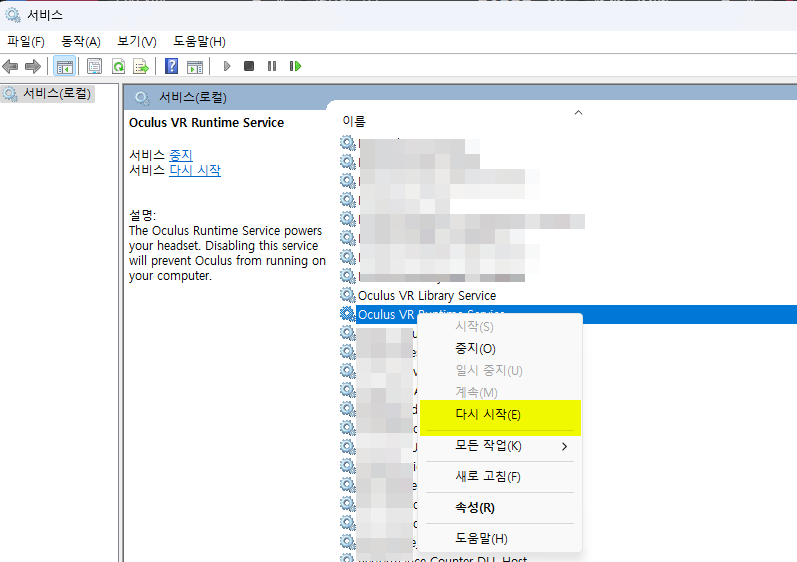Click the 다시 시작 link in the description pane
This screenshot has height=562, width=797.
click(195, 170)
